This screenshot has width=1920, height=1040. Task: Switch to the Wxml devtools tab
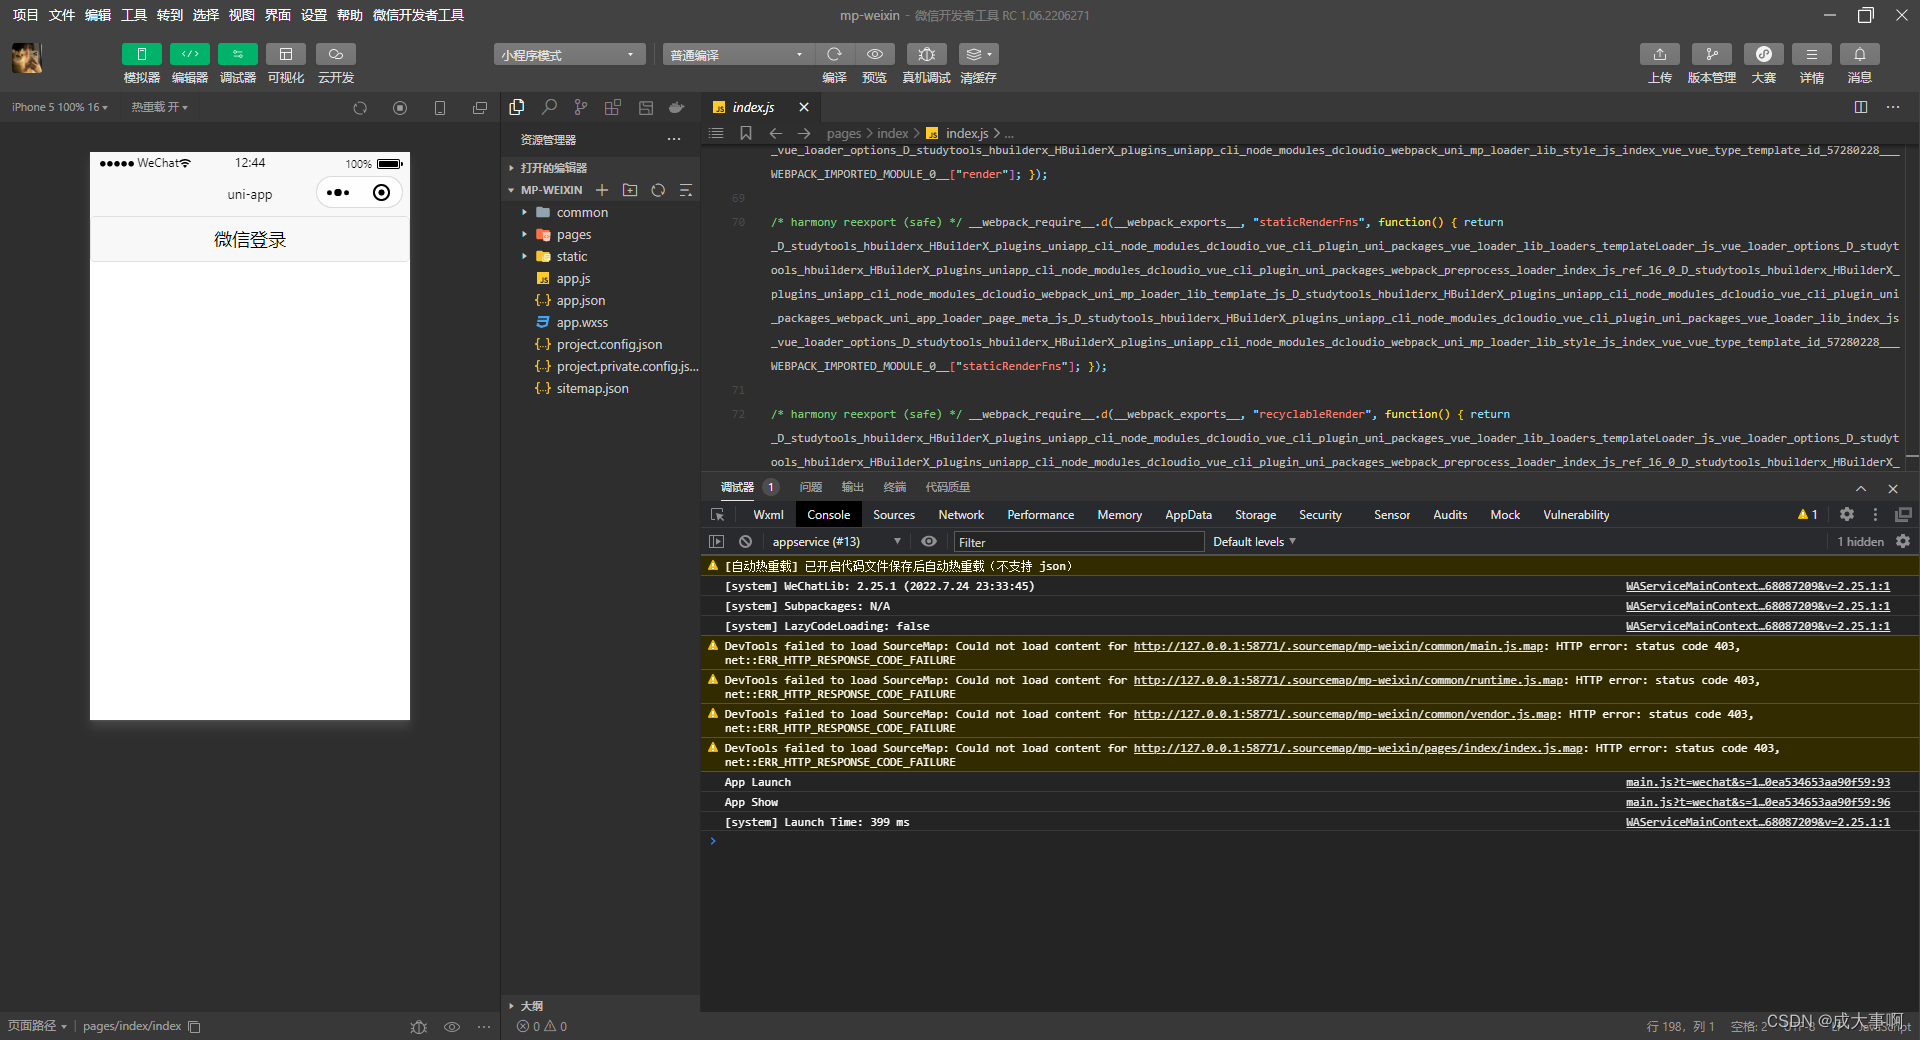coord(768,515)
